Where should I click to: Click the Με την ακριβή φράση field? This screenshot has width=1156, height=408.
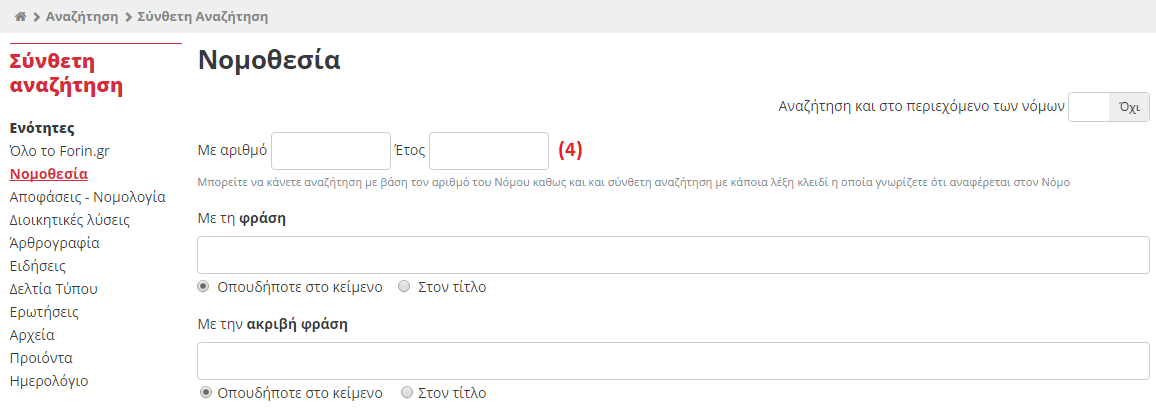tap(673, 361)
